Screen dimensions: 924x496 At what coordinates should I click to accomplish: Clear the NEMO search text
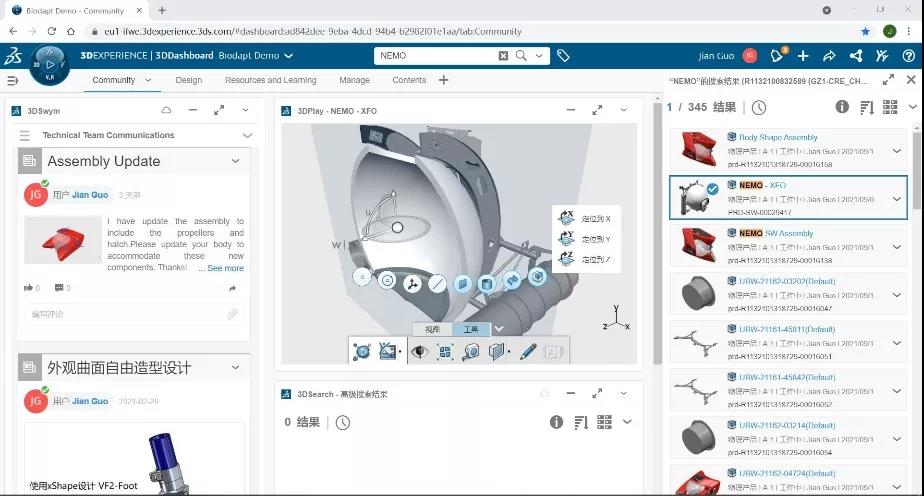[x=503, y=55]
